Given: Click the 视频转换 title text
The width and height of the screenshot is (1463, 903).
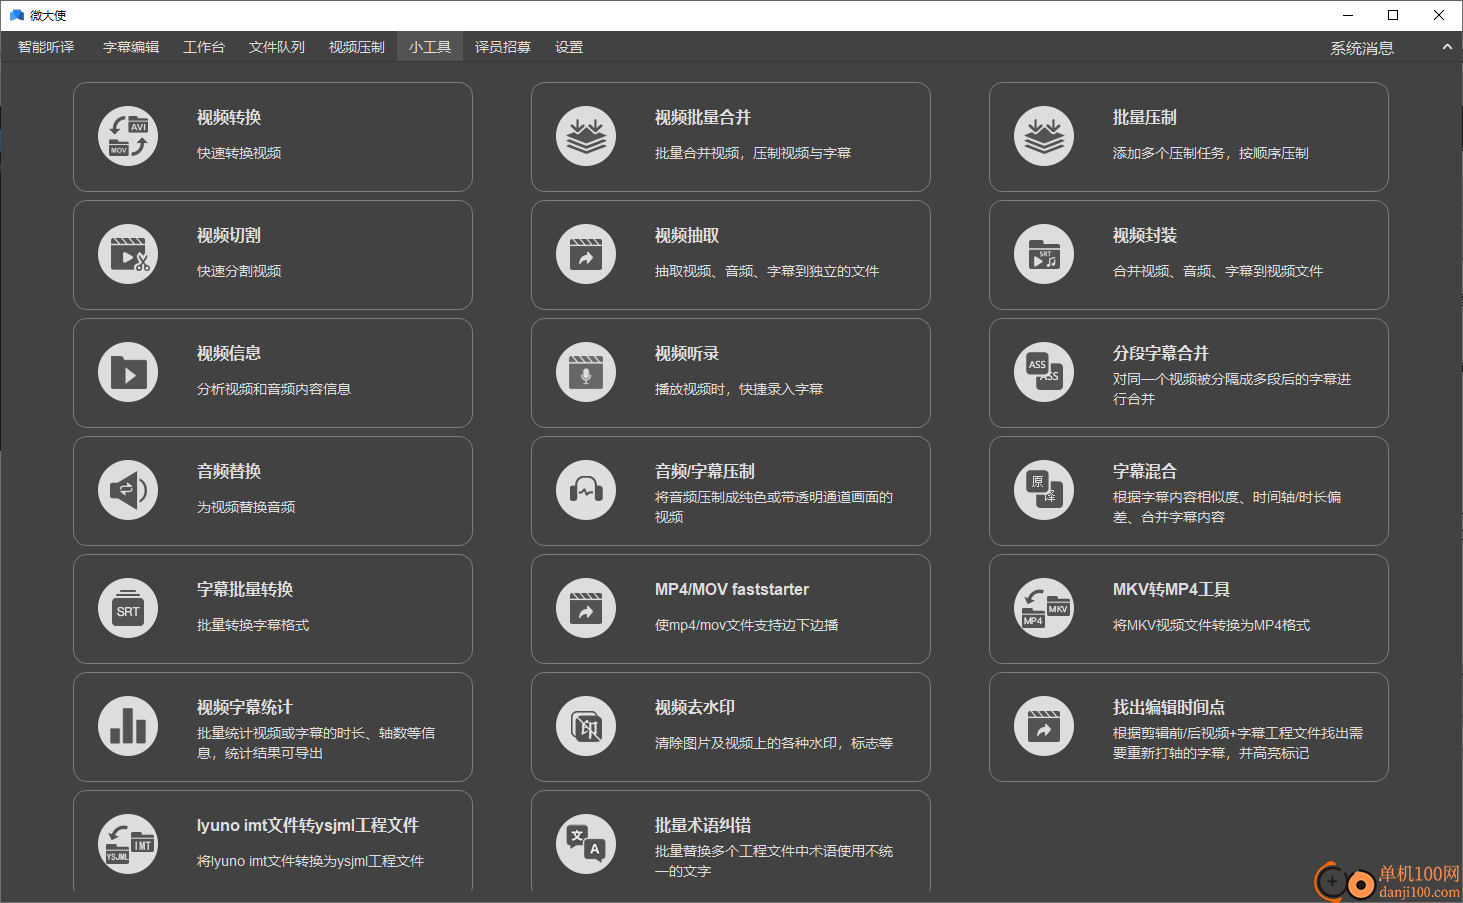Looking at the screenshot, I should [x=229, y=118].
